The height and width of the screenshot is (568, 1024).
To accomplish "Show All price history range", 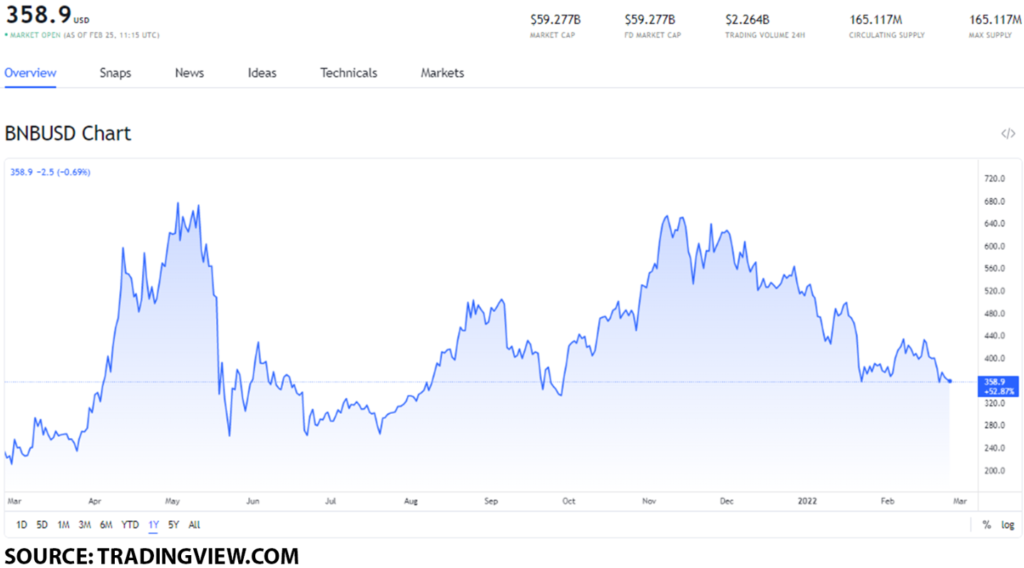I will pos(194,525).
